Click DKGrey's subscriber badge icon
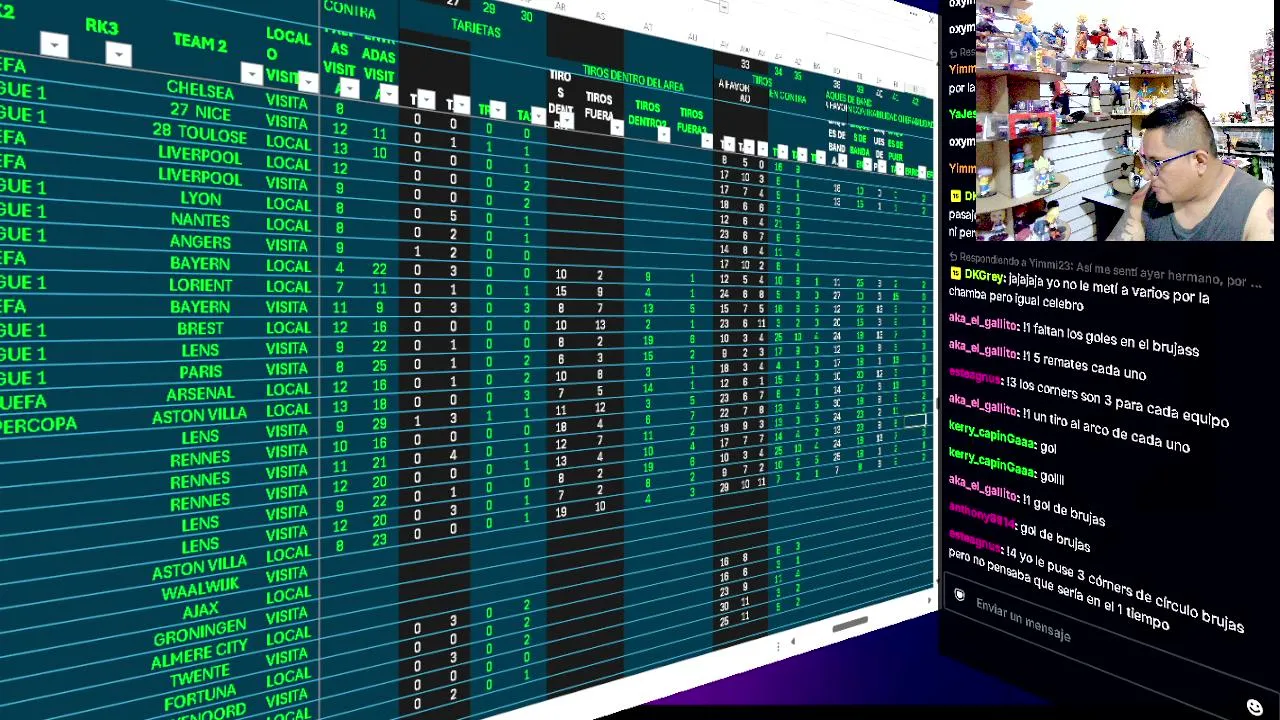The height and width of the screenshot is (720, 1280). [956, 273]
